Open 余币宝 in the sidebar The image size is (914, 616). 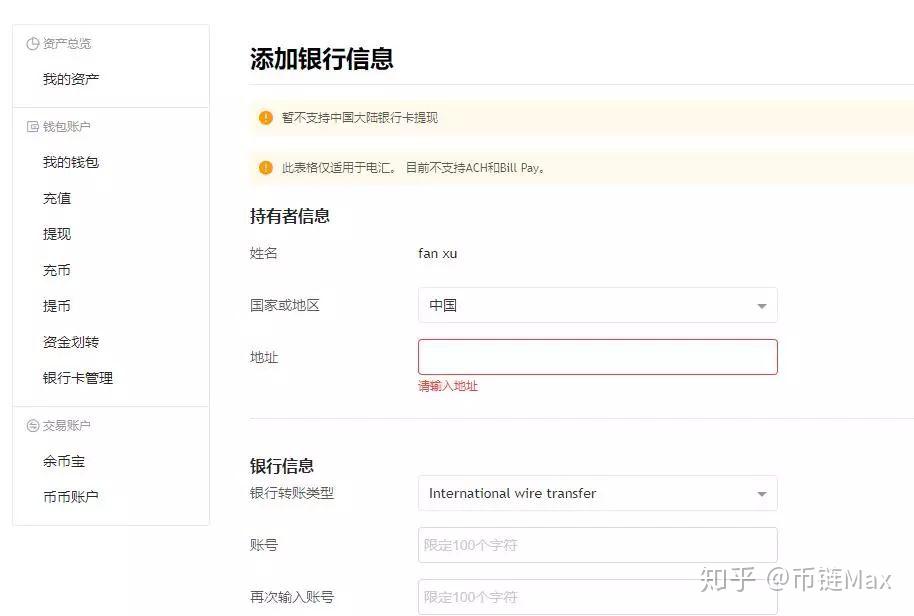pyautogui.click(x=64, y=462)
